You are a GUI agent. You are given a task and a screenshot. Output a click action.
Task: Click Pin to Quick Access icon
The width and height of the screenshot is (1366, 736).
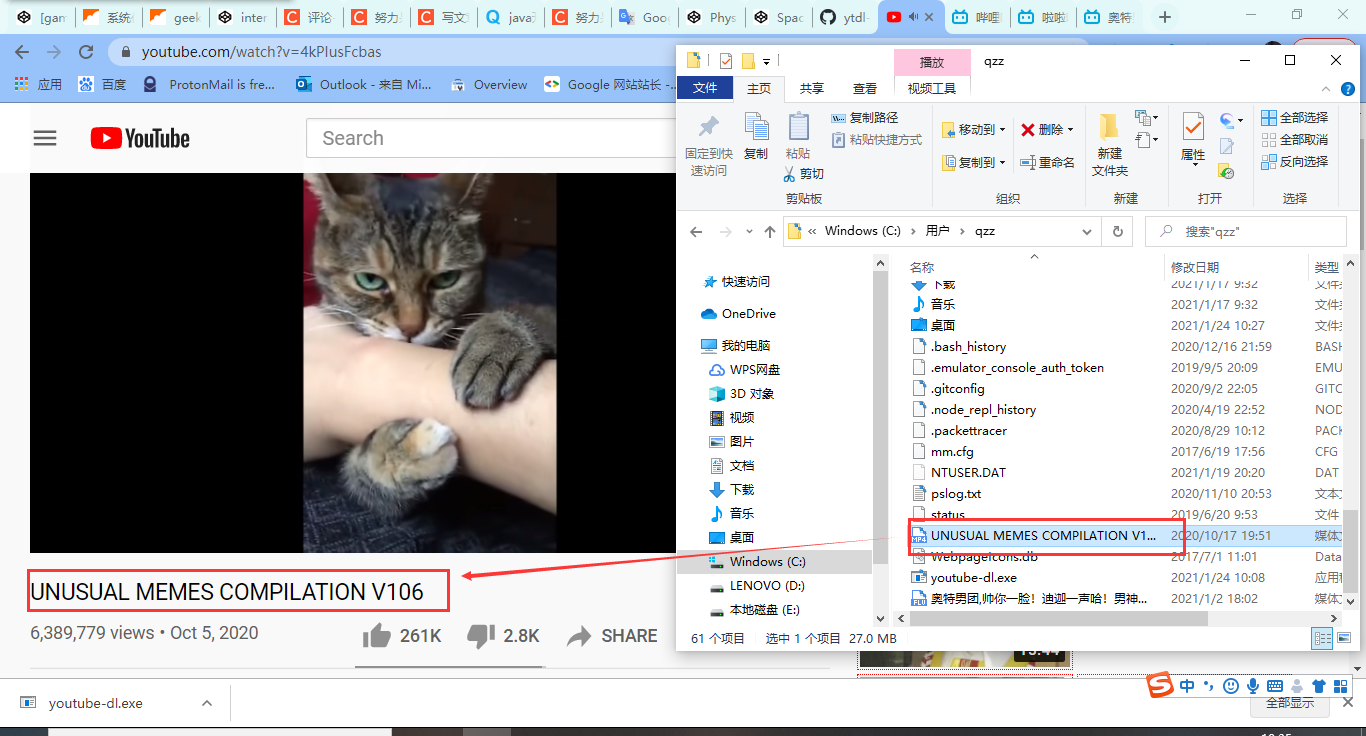[x=709, y=127]
